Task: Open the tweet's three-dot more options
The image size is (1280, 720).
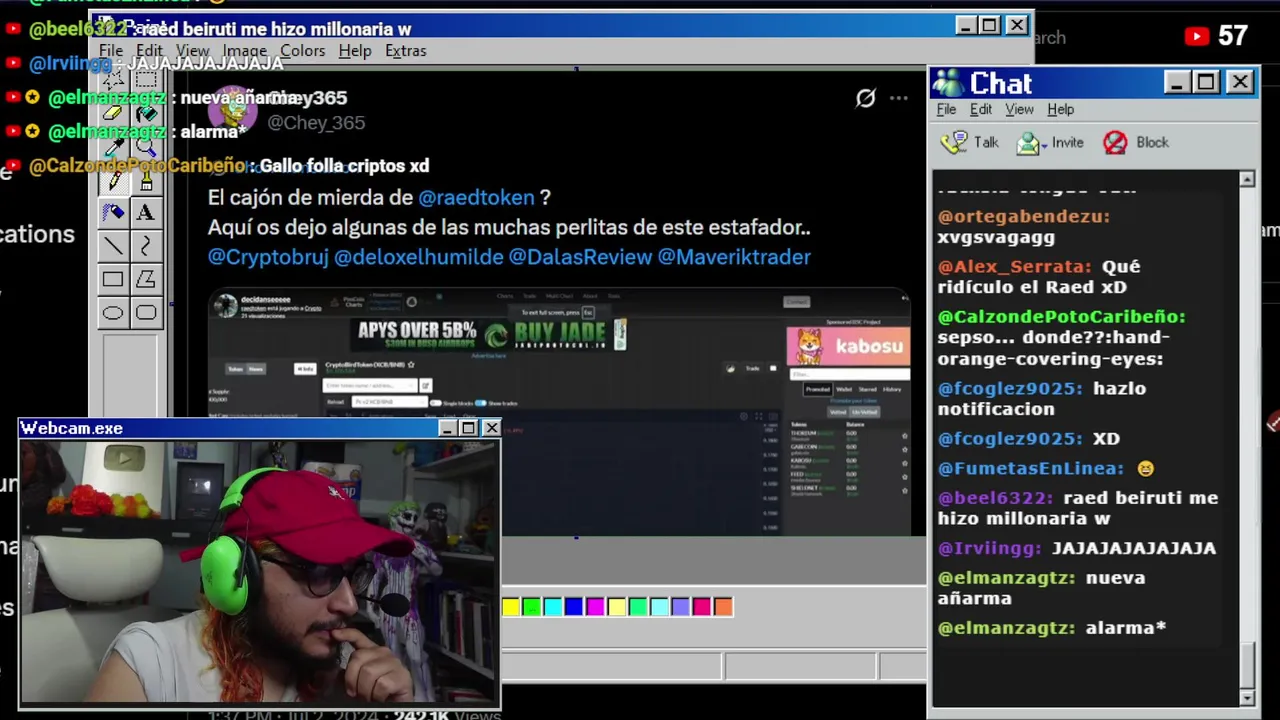Action: [898, 98]
